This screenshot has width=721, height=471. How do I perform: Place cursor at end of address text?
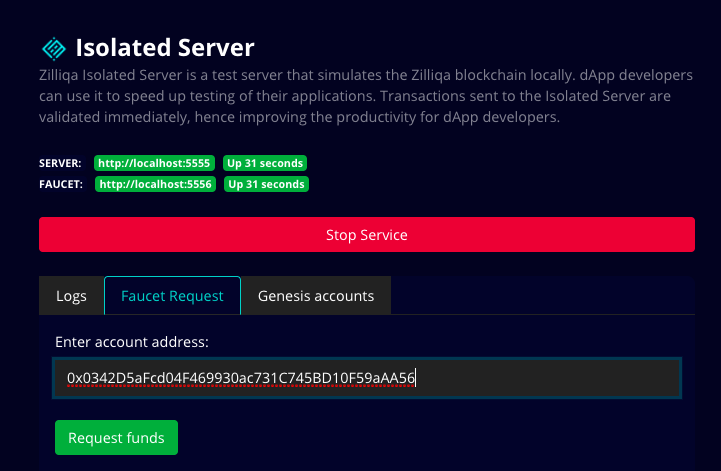(416, 378)
